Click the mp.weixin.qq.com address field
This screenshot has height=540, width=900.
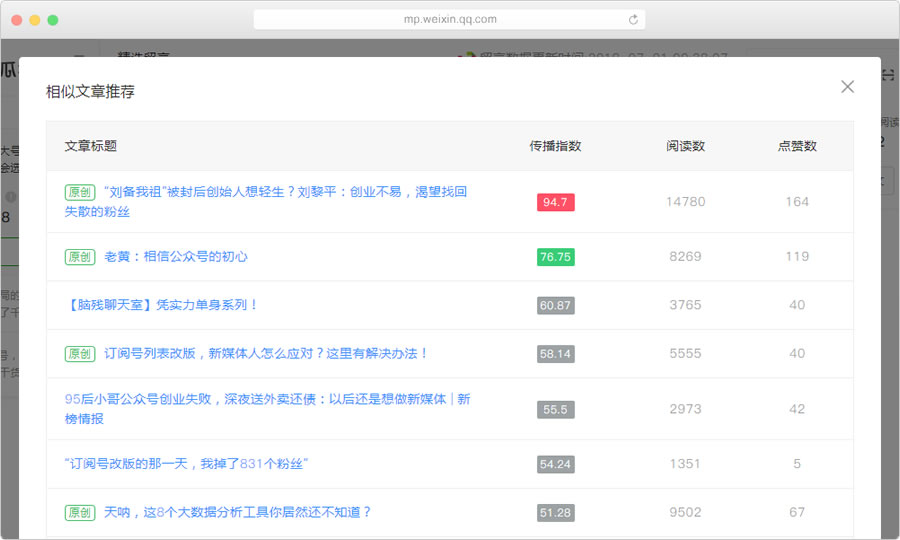[449, 19]
